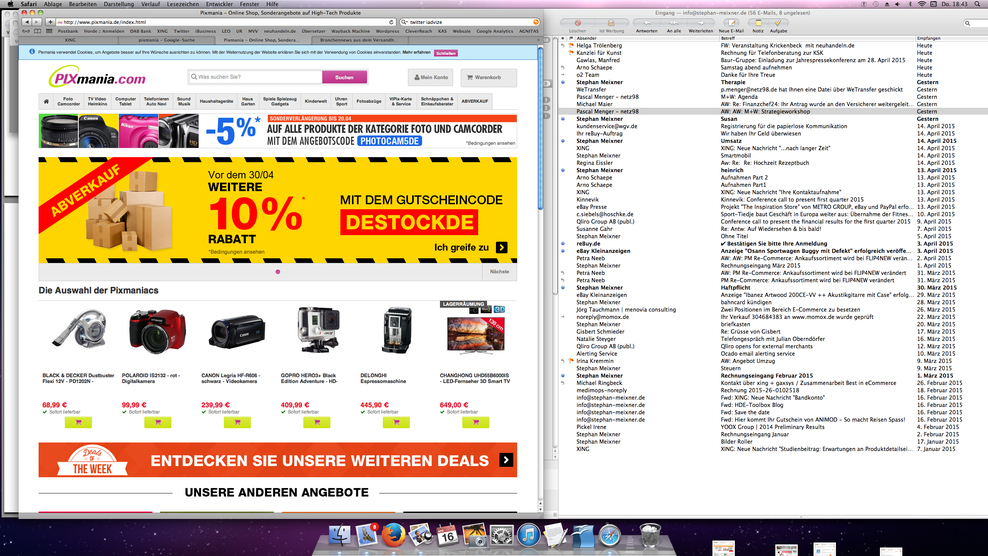Viewport: 988px width, 556px height.
Task: Open Firefox from the Dock
Action: (393, 536)
